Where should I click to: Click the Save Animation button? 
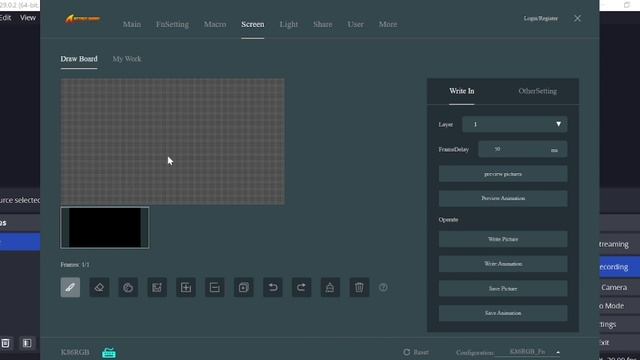coord(503,313)
